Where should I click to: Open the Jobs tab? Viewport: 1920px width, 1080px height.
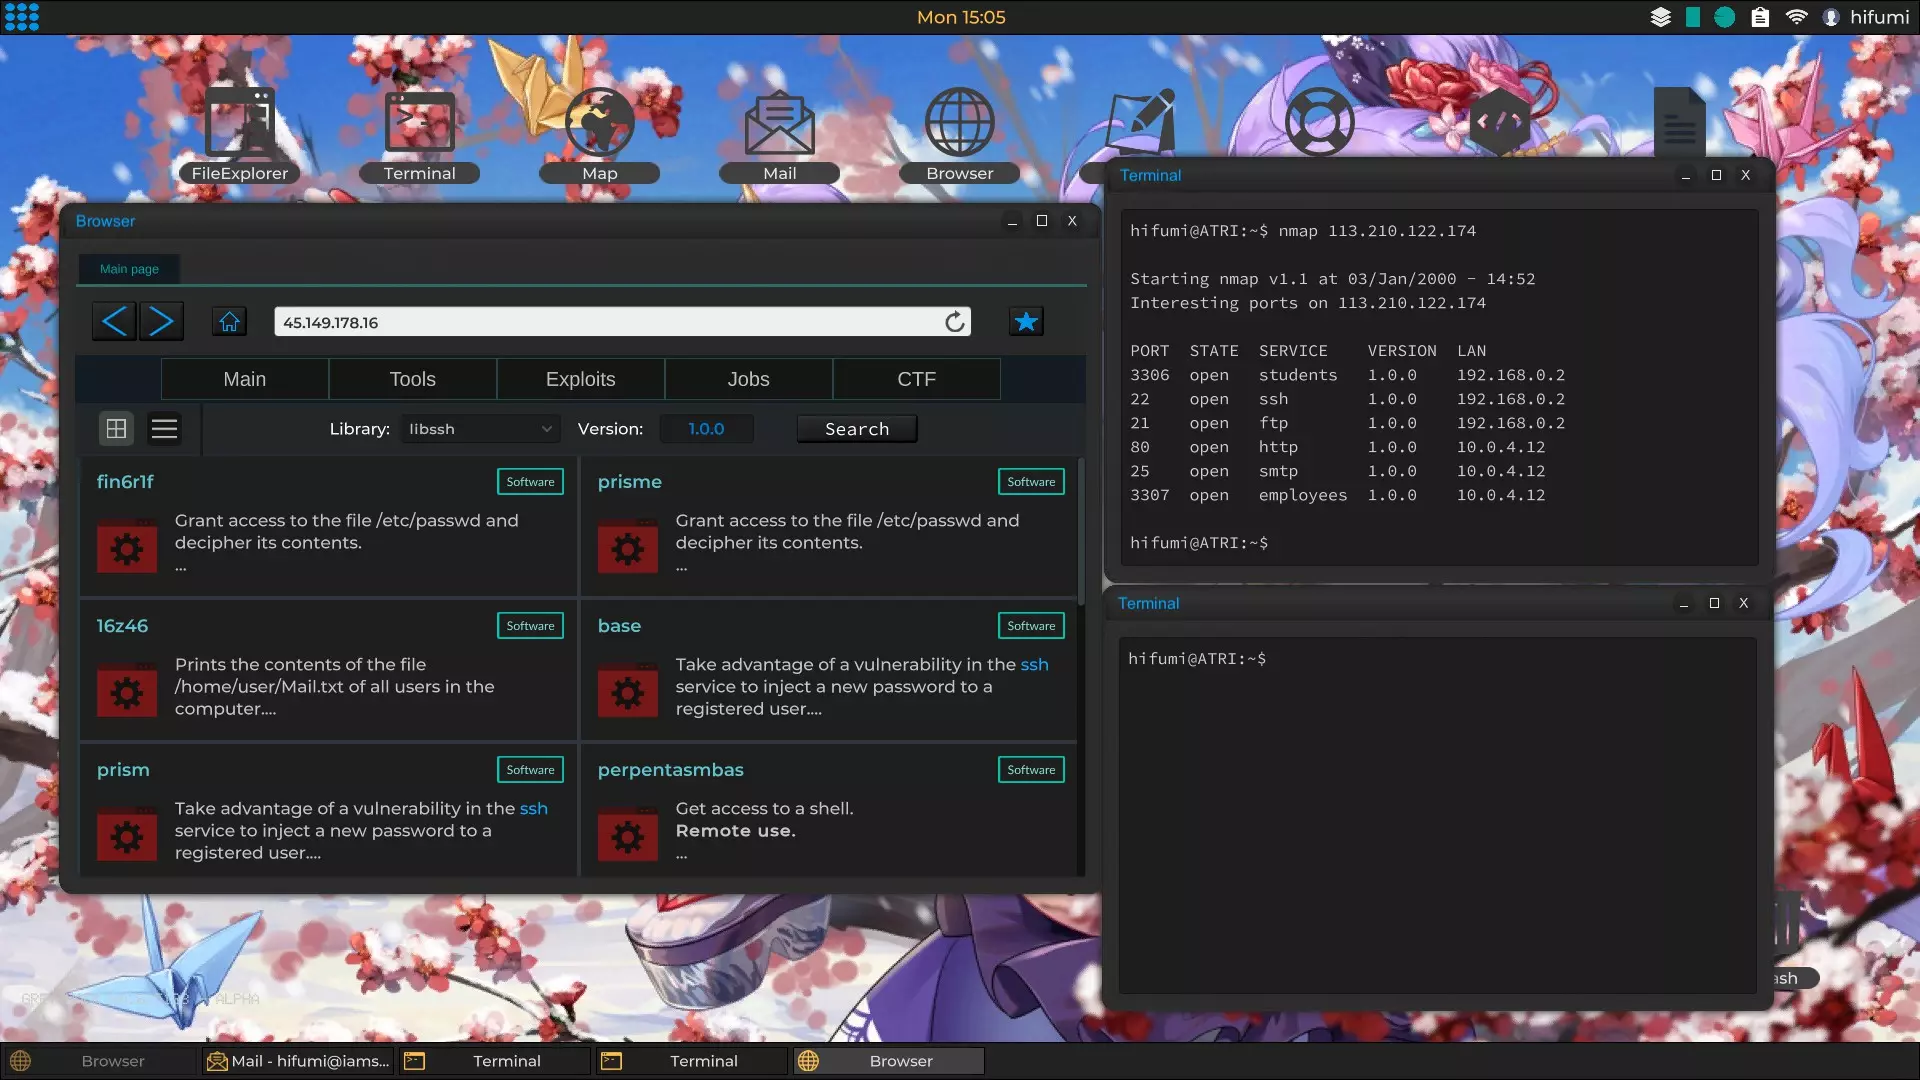click(x=748, y=379)
